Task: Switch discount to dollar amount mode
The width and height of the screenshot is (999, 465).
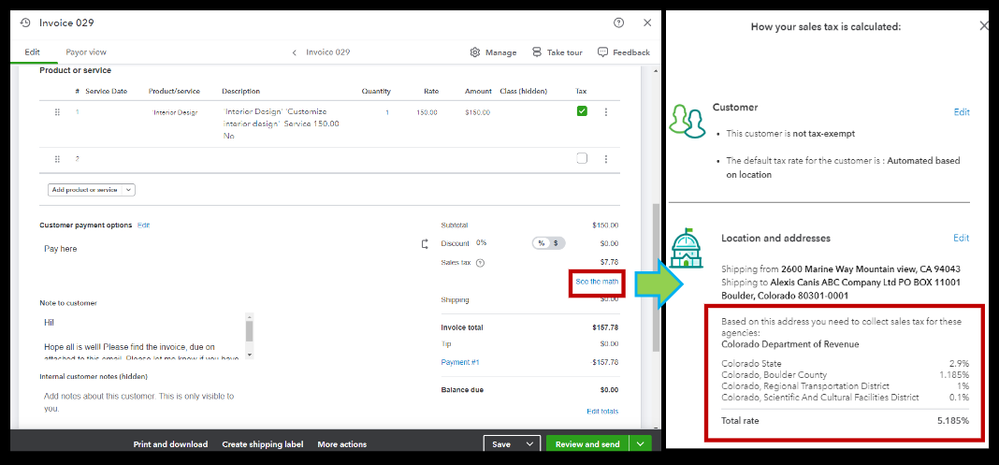Action: point(556,243)
